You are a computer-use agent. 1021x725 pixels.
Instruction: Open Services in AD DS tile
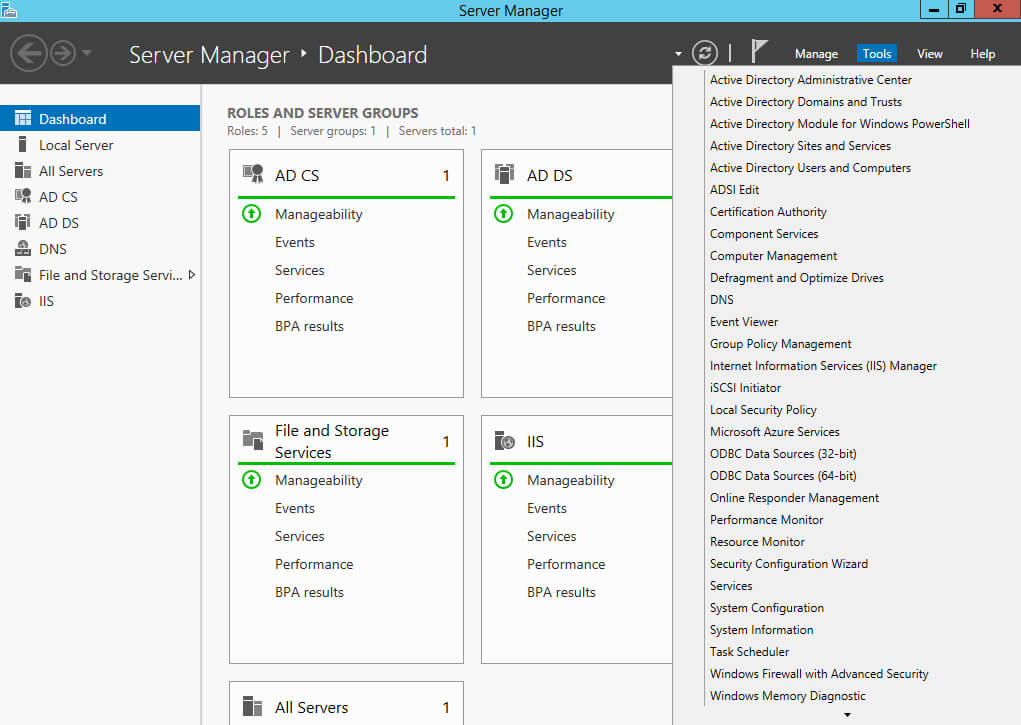pos(552,270)
